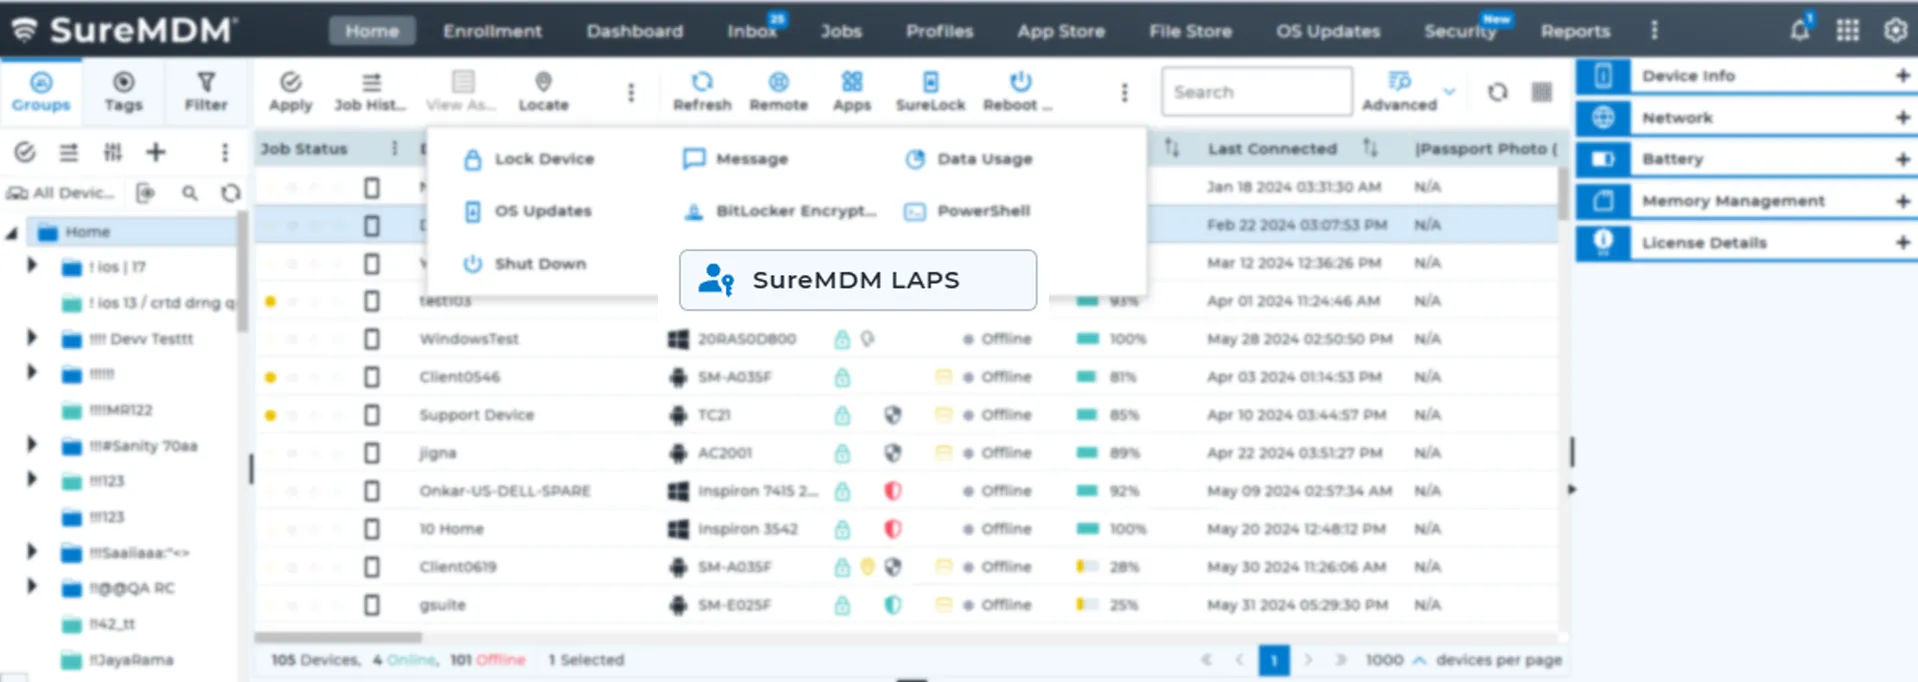Open the Data Usage option

(969, 159)
